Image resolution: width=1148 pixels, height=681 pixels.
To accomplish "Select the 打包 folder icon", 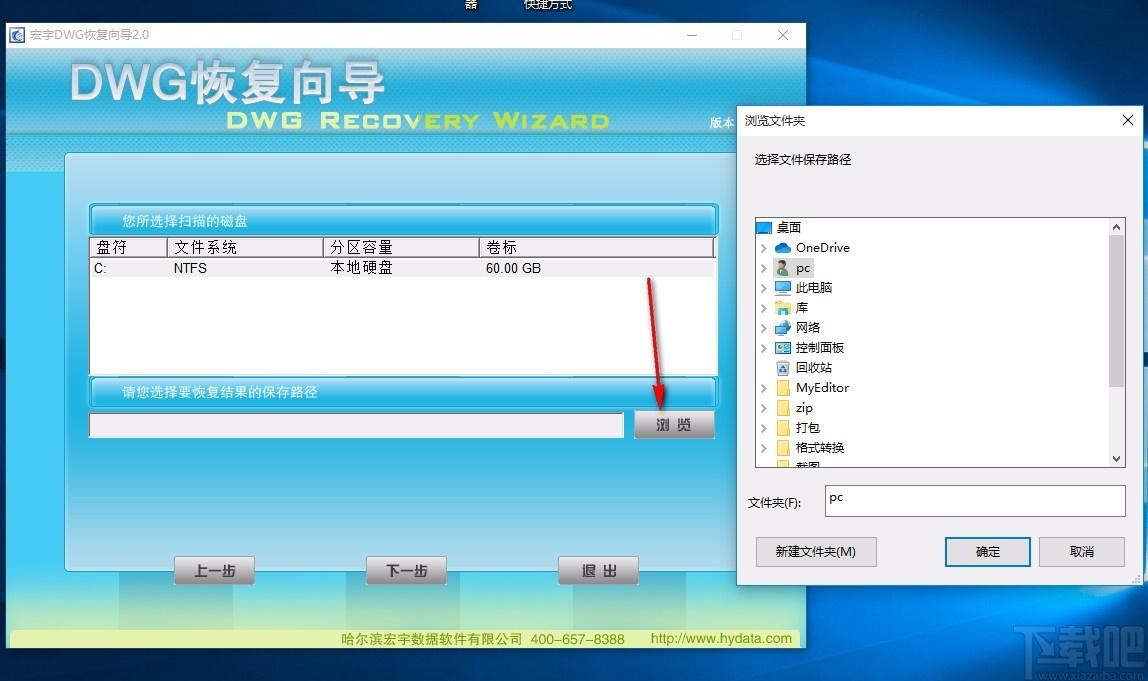I will click(x=783, y=428).
